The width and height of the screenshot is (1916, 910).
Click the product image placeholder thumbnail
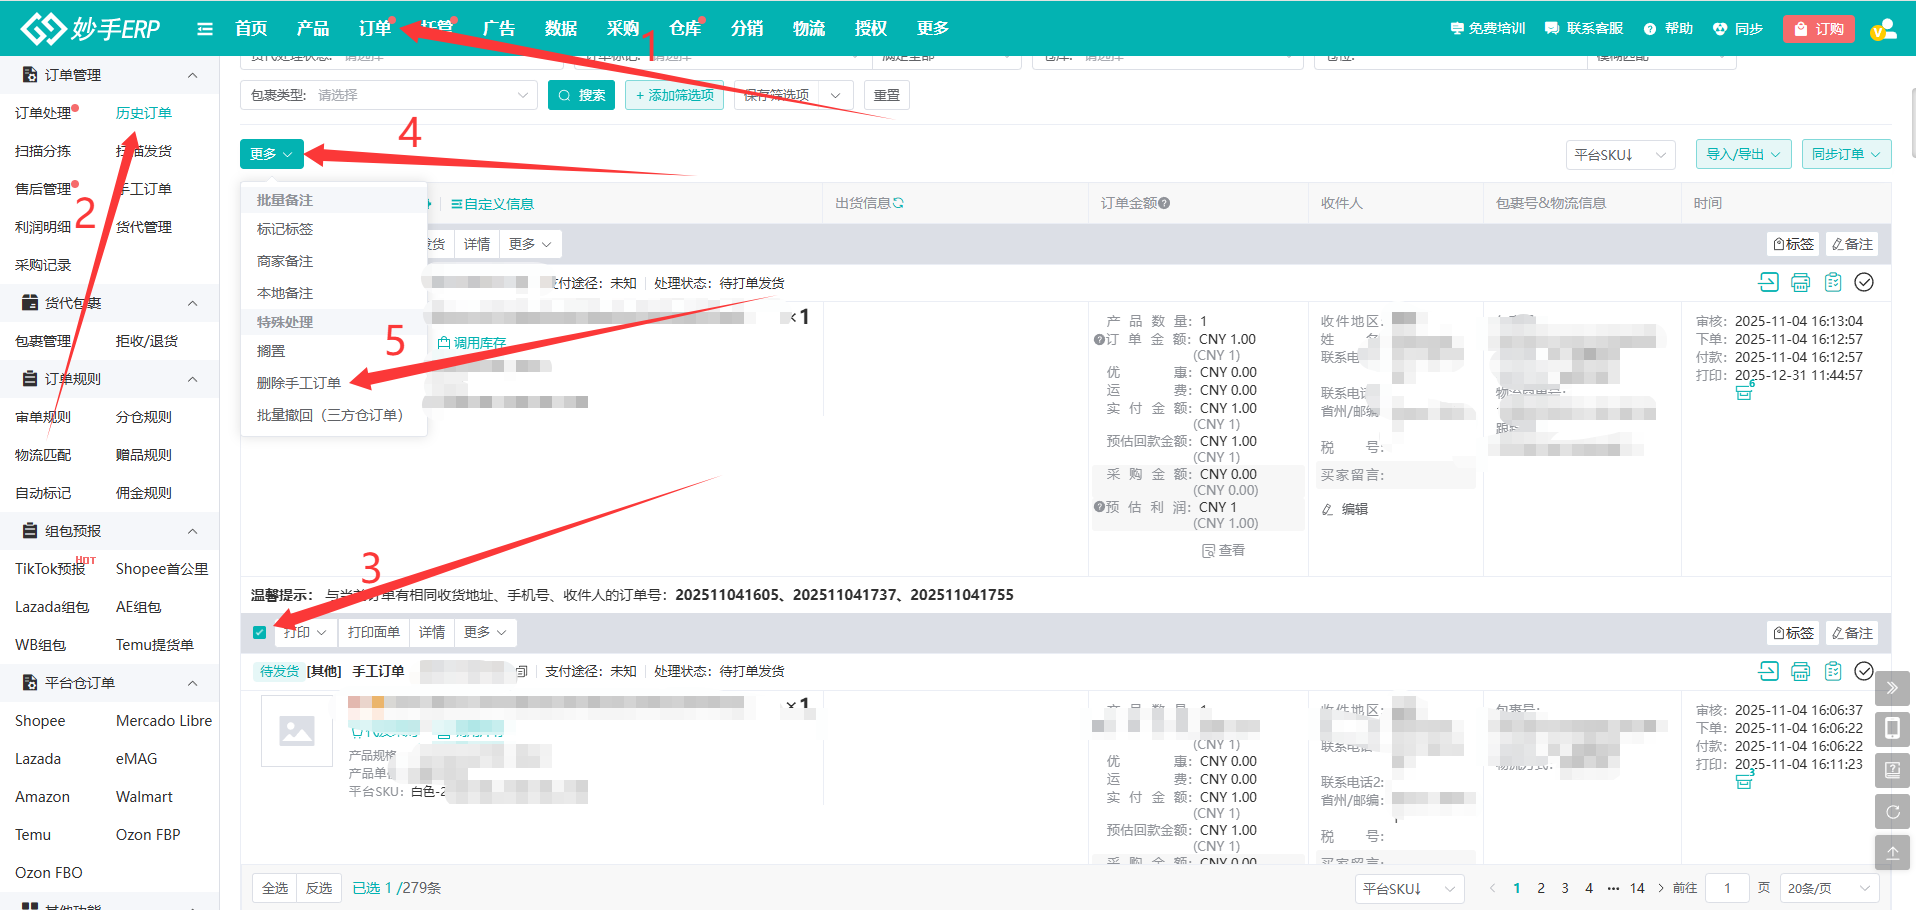pos(297,731)
